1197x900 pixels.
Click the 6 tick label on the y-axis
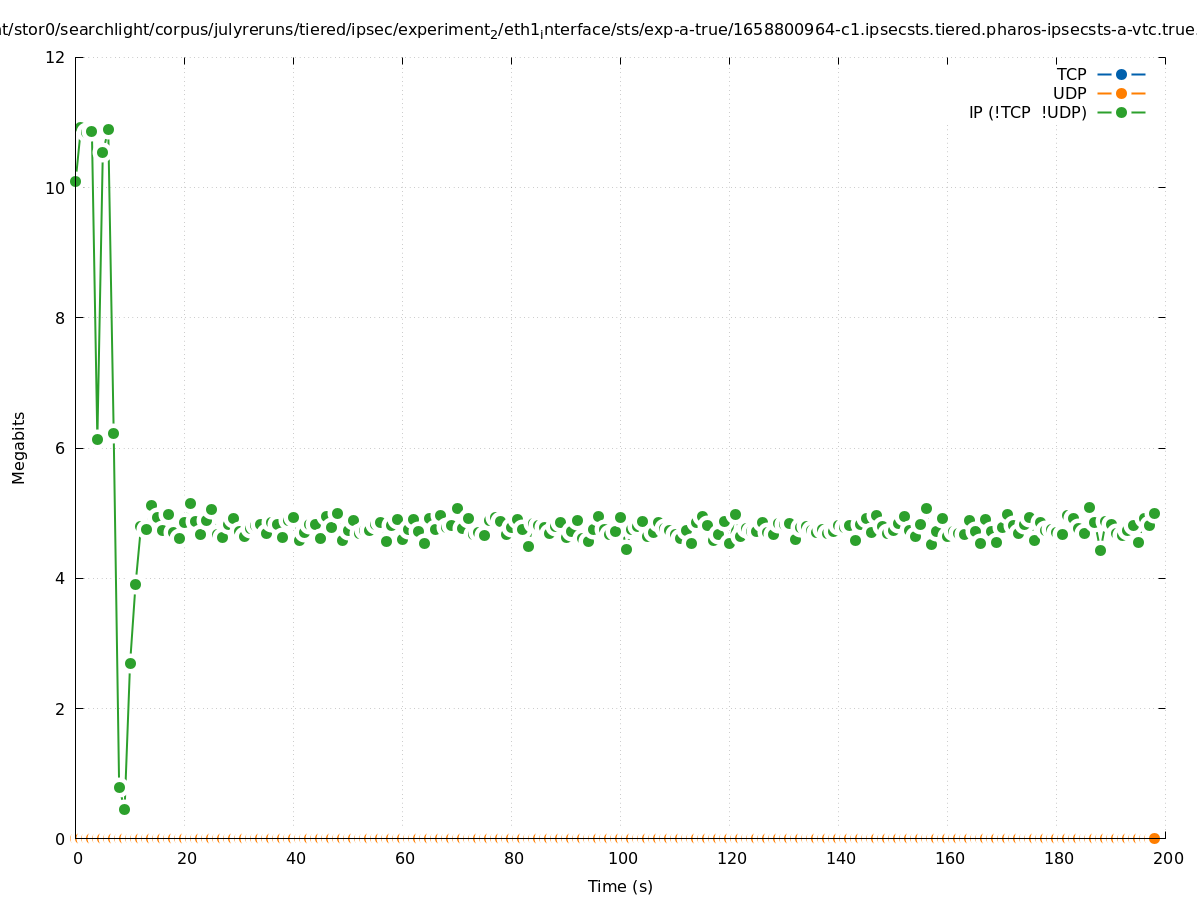tap(60, 448)
